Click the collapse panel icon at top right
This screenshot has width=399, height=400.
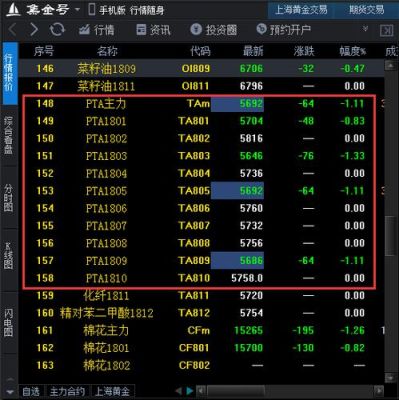[386, 31]
